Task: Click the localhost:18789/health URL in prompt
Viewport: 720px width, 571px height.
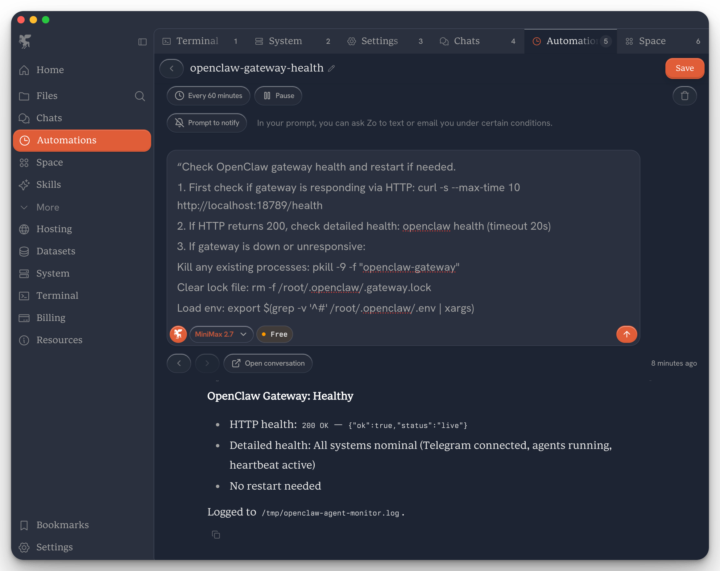Action: (x=250, y=206)
